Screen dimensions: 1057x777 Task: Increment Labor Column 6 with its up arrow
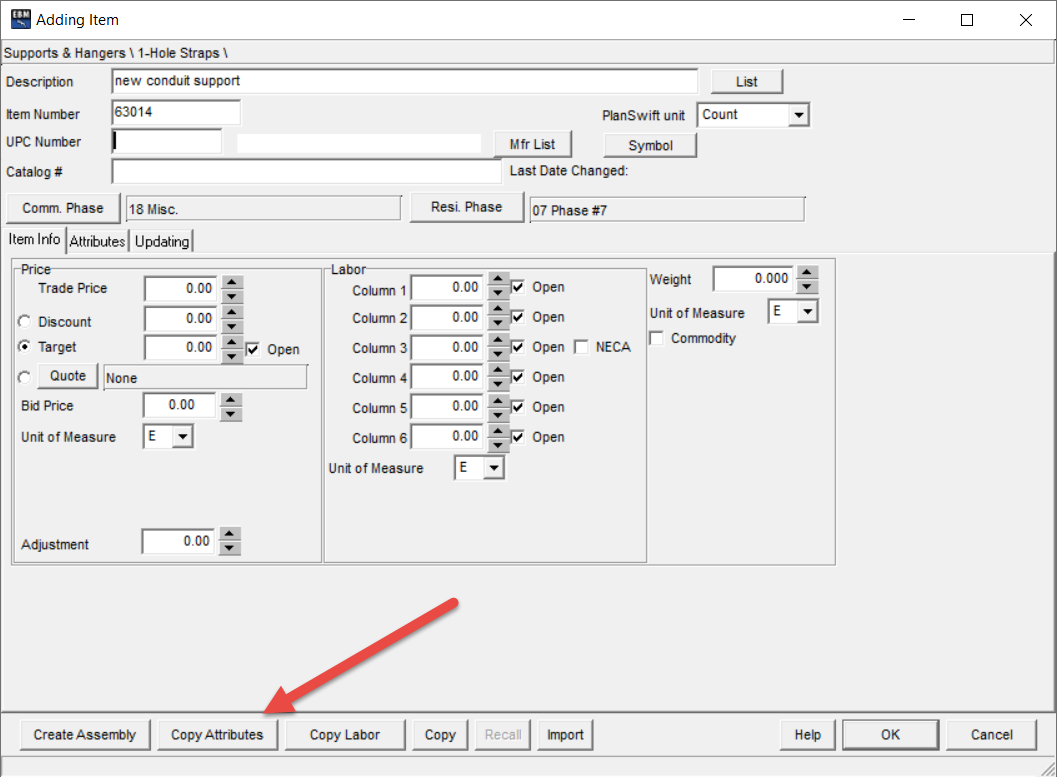pyautogui.click(x=499, y=431)
